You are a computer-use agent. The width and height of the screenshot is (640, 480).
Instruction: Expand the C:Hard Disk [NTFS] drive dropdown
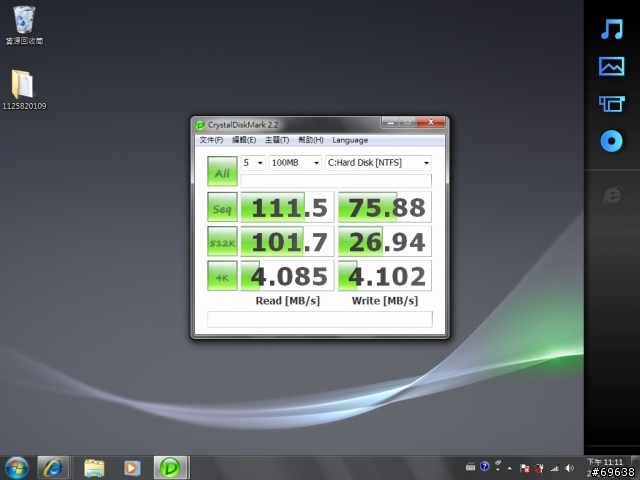(378, 163)
